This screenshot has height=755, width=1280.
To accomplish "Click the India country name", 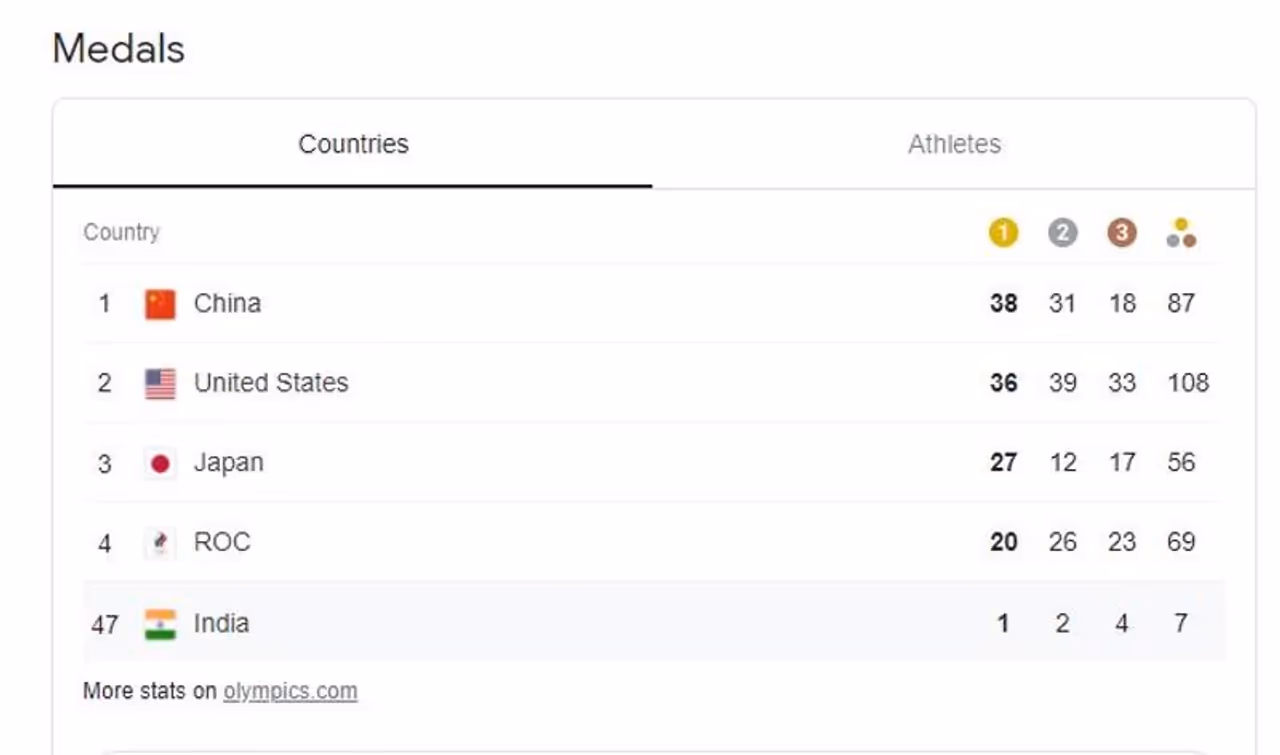I will [221, 623].
